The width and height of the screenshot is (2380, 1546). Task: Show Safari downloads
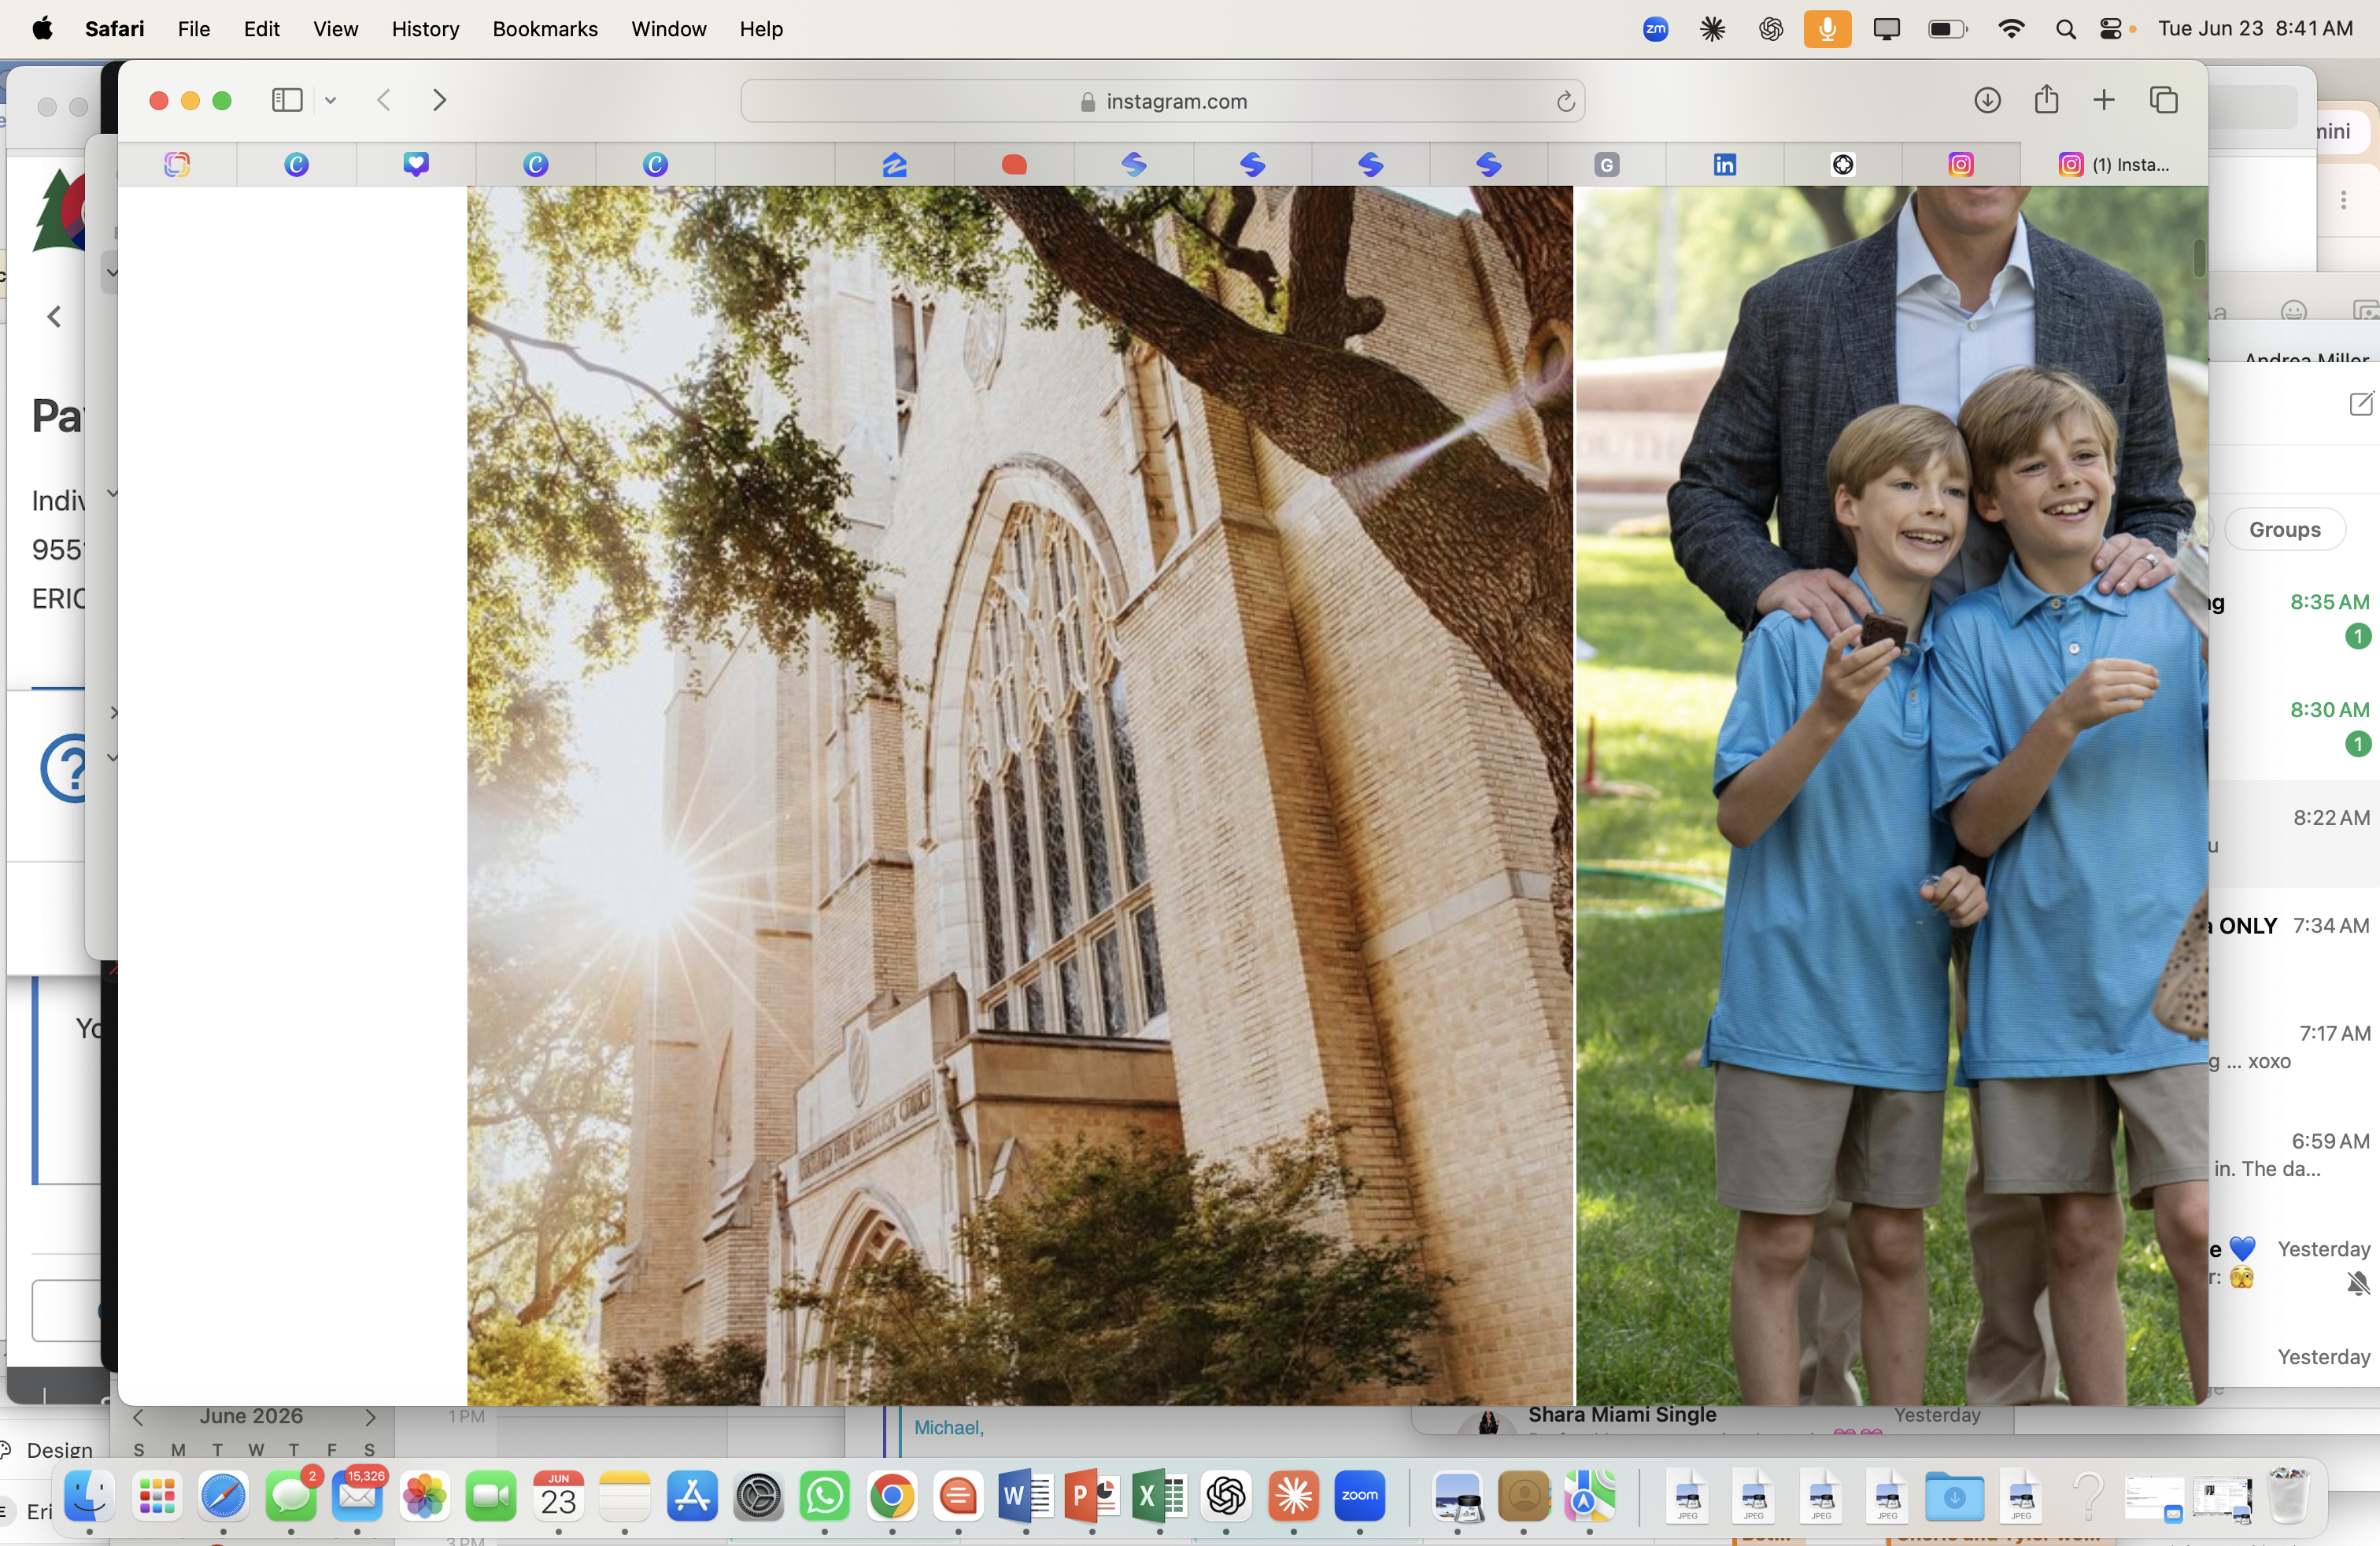1987,100
